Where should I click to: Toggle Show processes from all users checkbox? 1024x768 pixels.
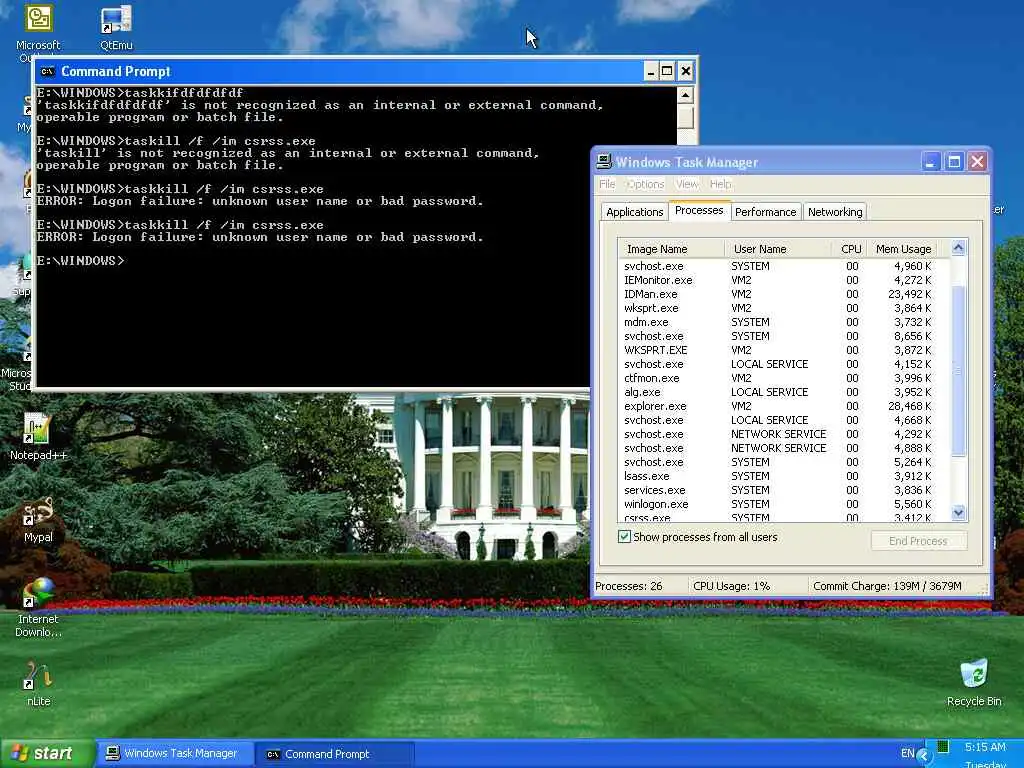[624, 536]
